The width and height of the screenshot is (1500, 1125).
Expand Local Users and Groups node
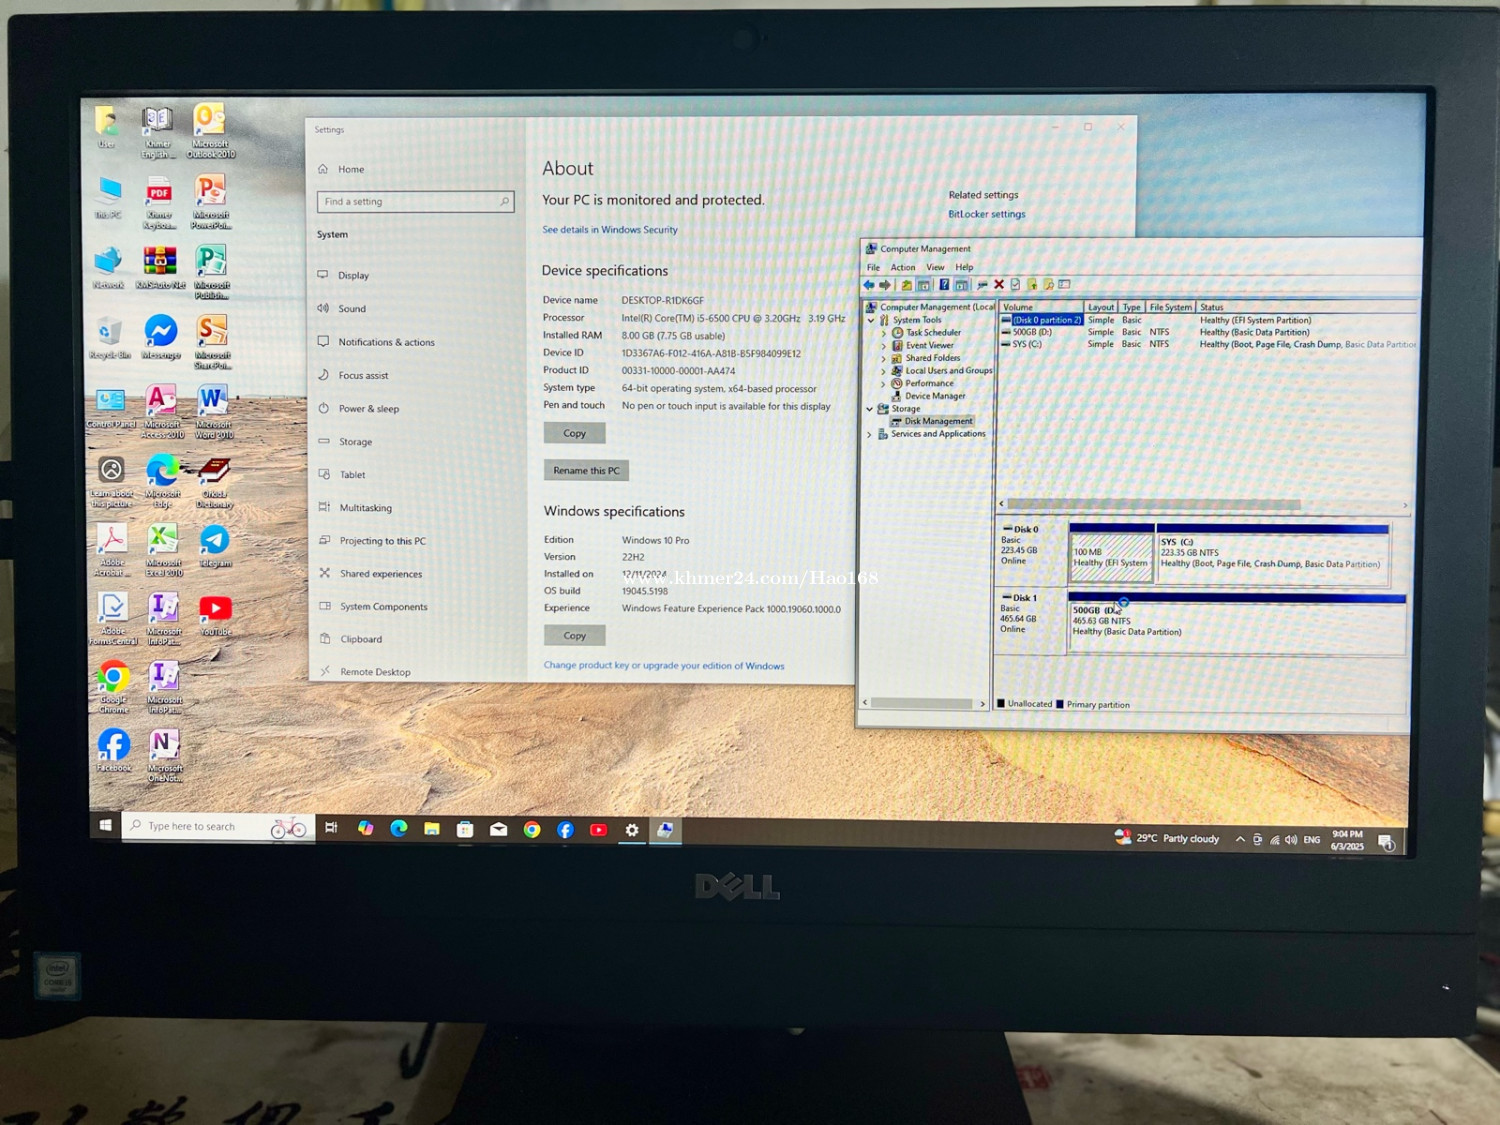(883, 371)
